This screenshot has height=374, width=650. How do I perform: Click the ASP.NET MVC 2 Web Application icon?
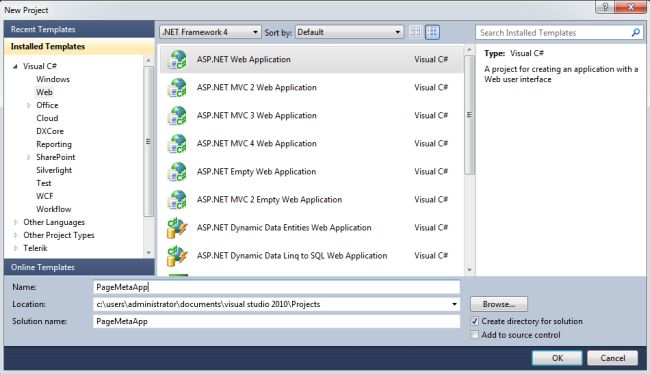pyautogui.click(x=177, y=88)
